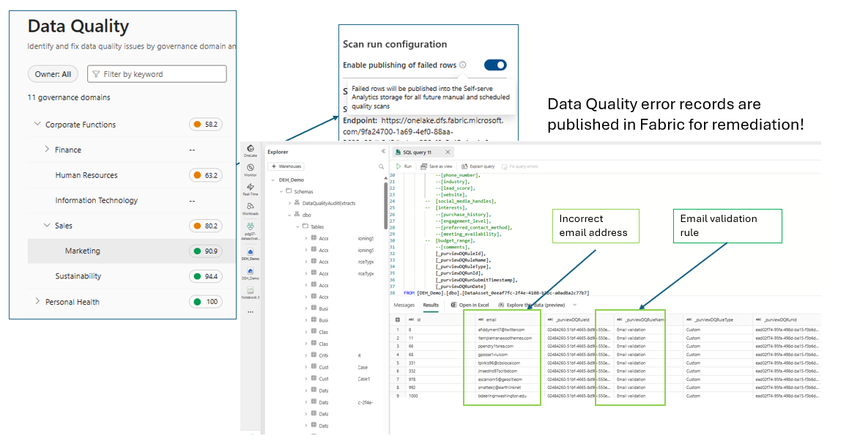Screen dimensions: 860x447
Task: Toggle Enable publishing of failed rows switch
Action: [x=495, y=65]
